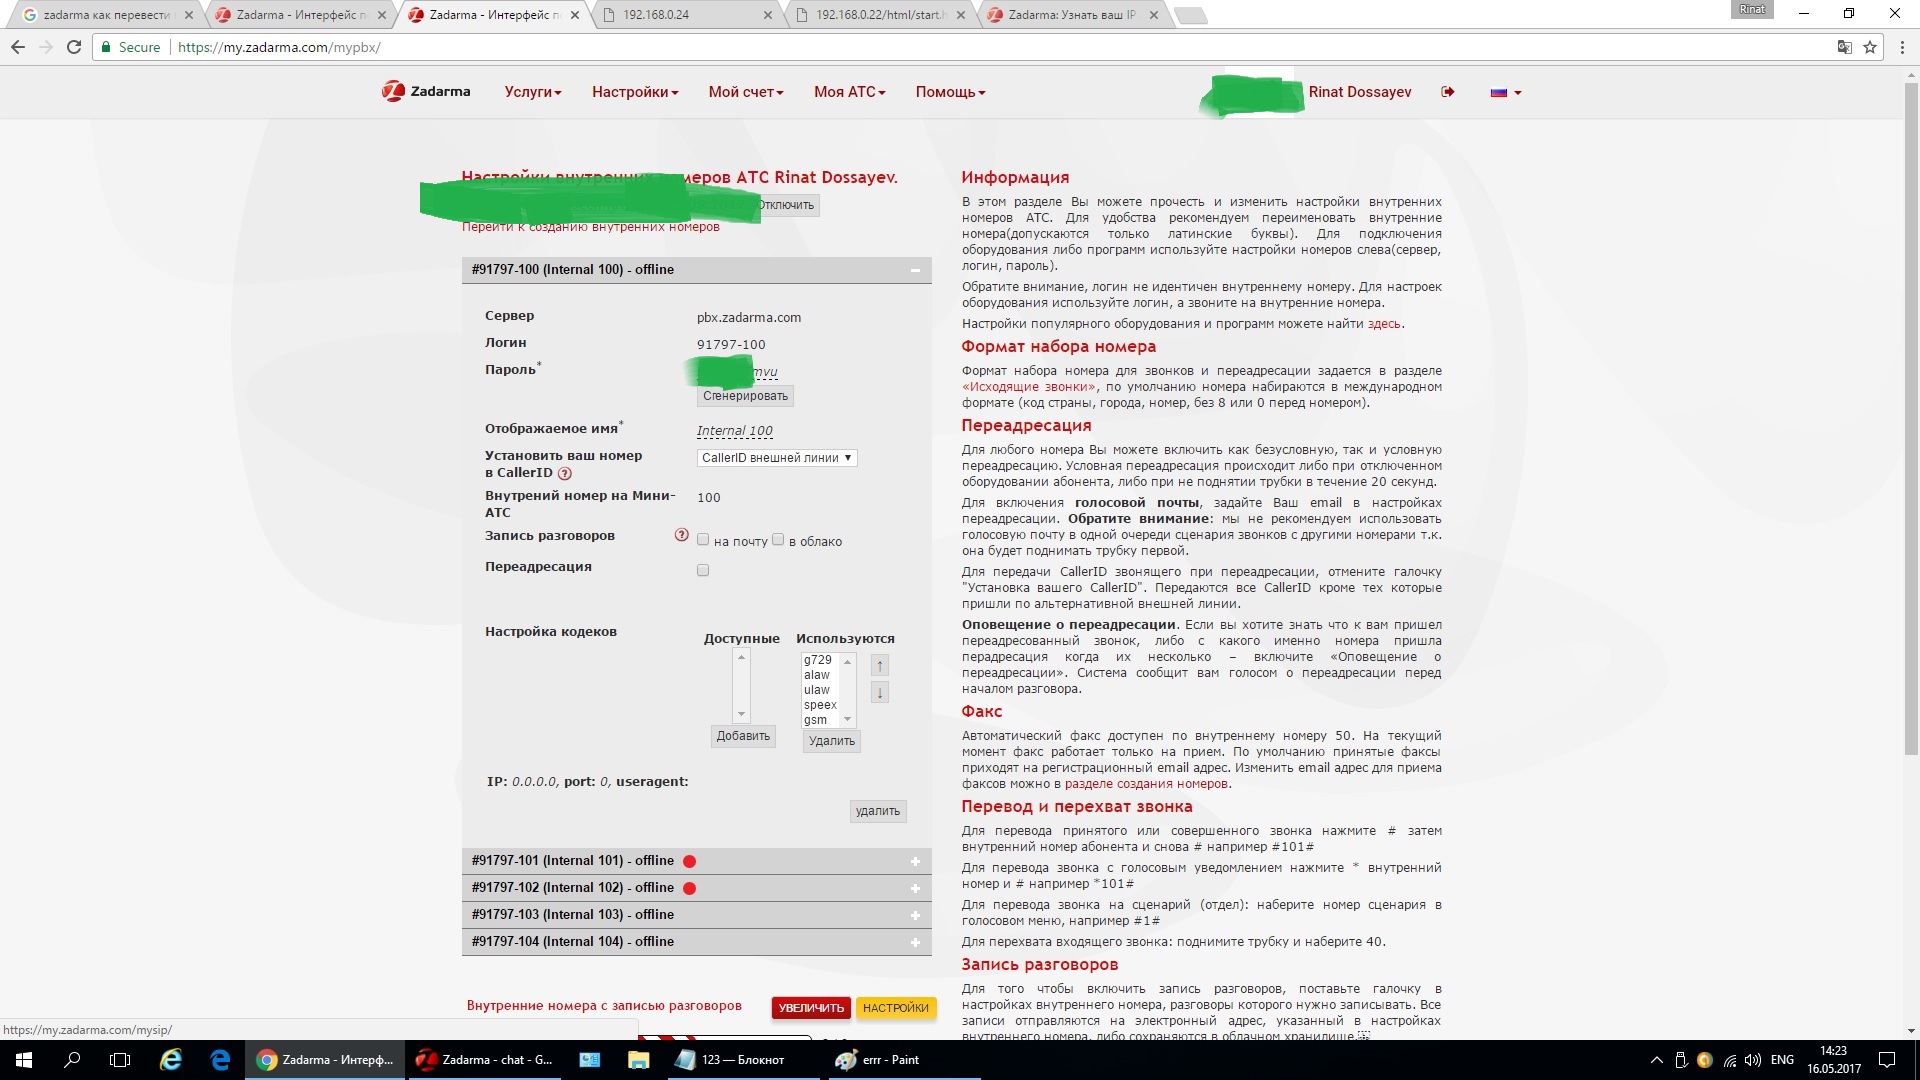1920x1080 pixels.
Task: Open the Настройки menu
Action: coord(634,92)
